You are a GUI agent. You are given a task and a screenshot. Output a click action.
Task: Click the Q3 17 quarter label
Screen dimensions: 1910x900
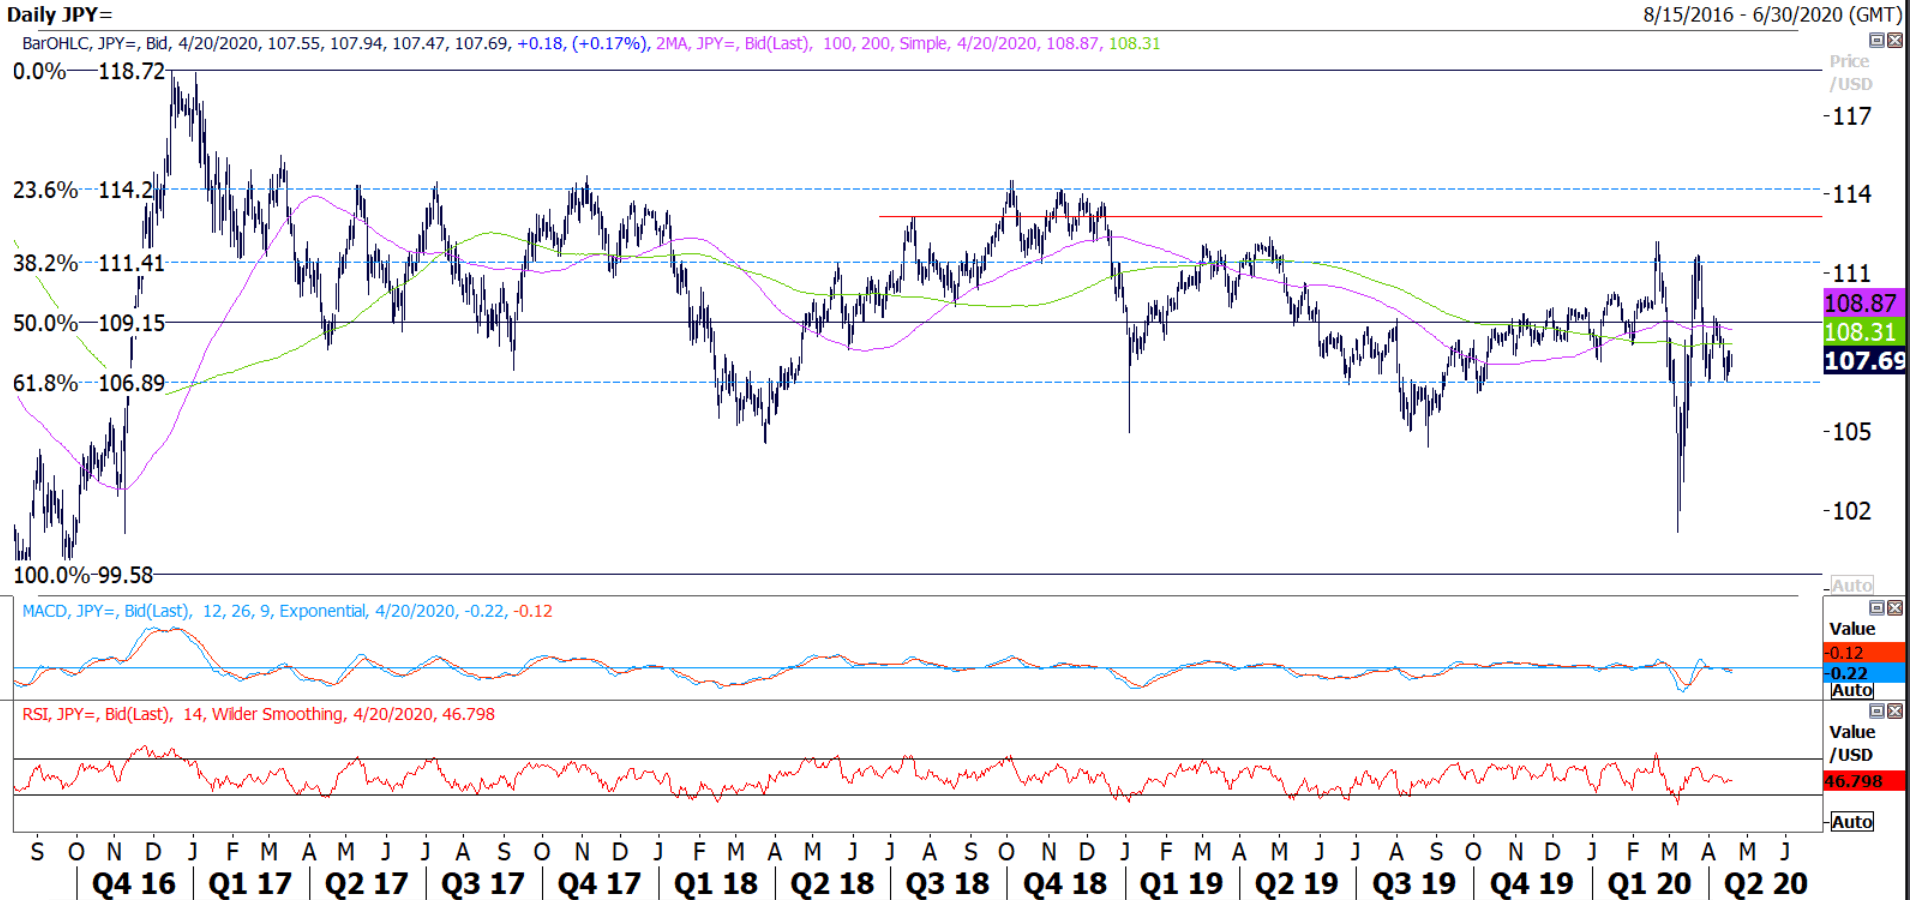(x=482, y=884)
